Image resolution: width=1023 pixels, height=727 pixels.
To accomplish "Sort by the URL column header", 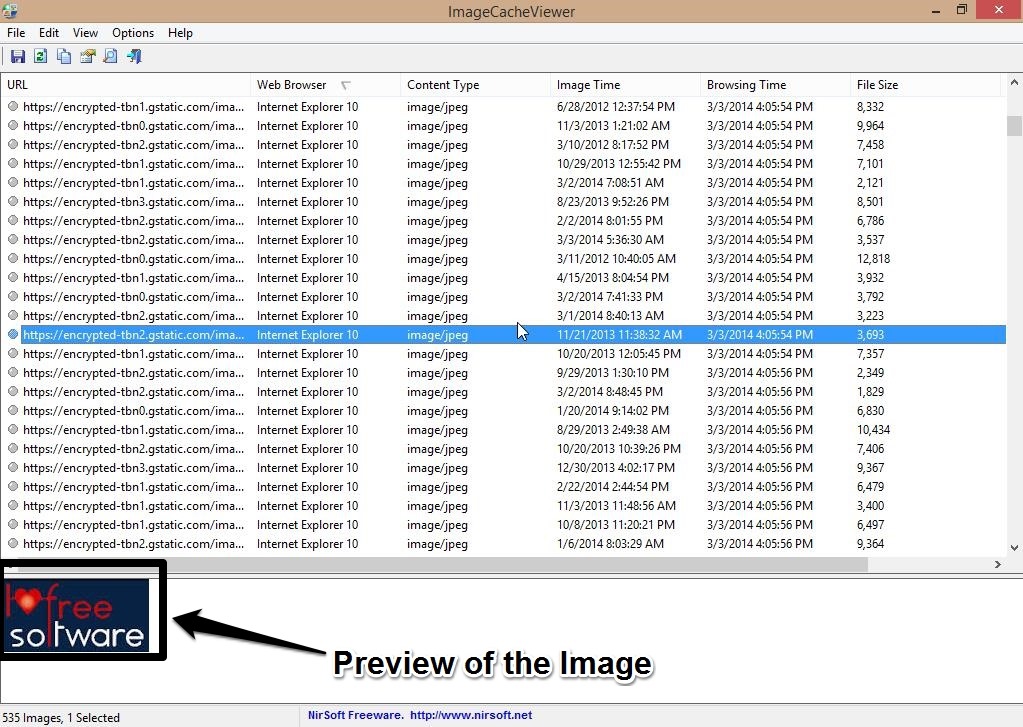I will pyautogui.click(x=125, y=85).
